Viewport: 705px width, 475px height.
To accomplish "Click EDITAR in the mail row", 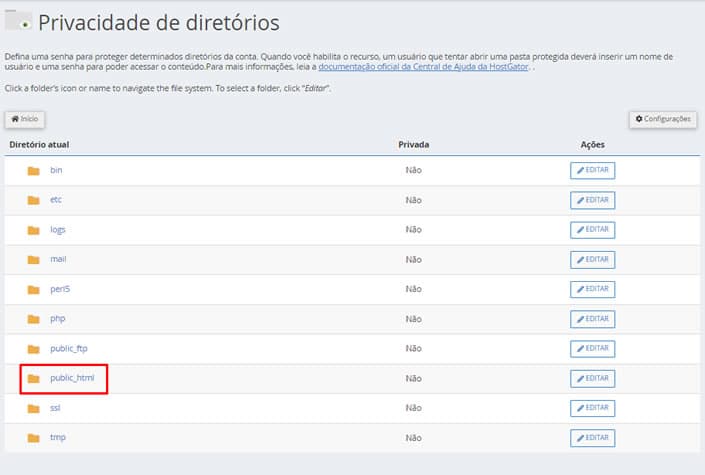I will coord(592,260).
